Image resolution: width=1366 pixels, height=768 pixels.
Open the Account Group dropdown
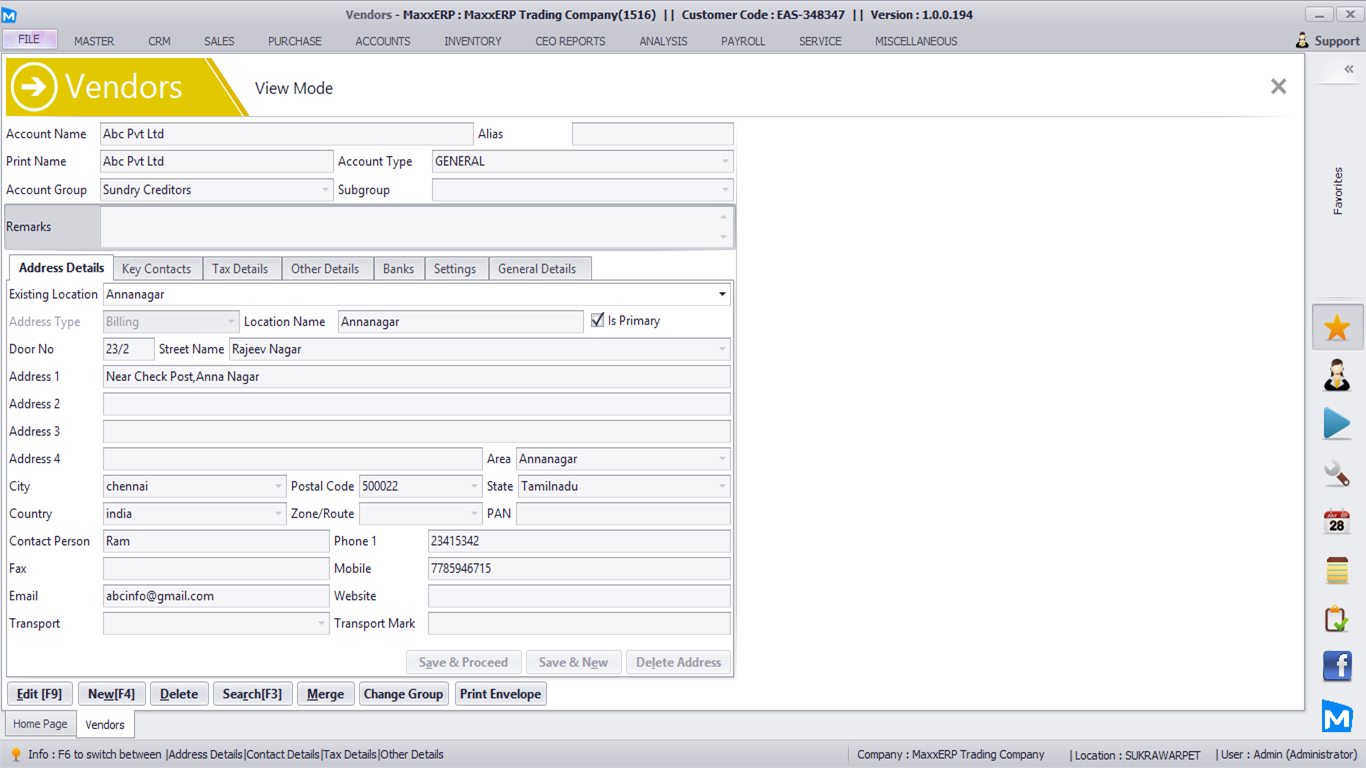(x=325, y=190)
